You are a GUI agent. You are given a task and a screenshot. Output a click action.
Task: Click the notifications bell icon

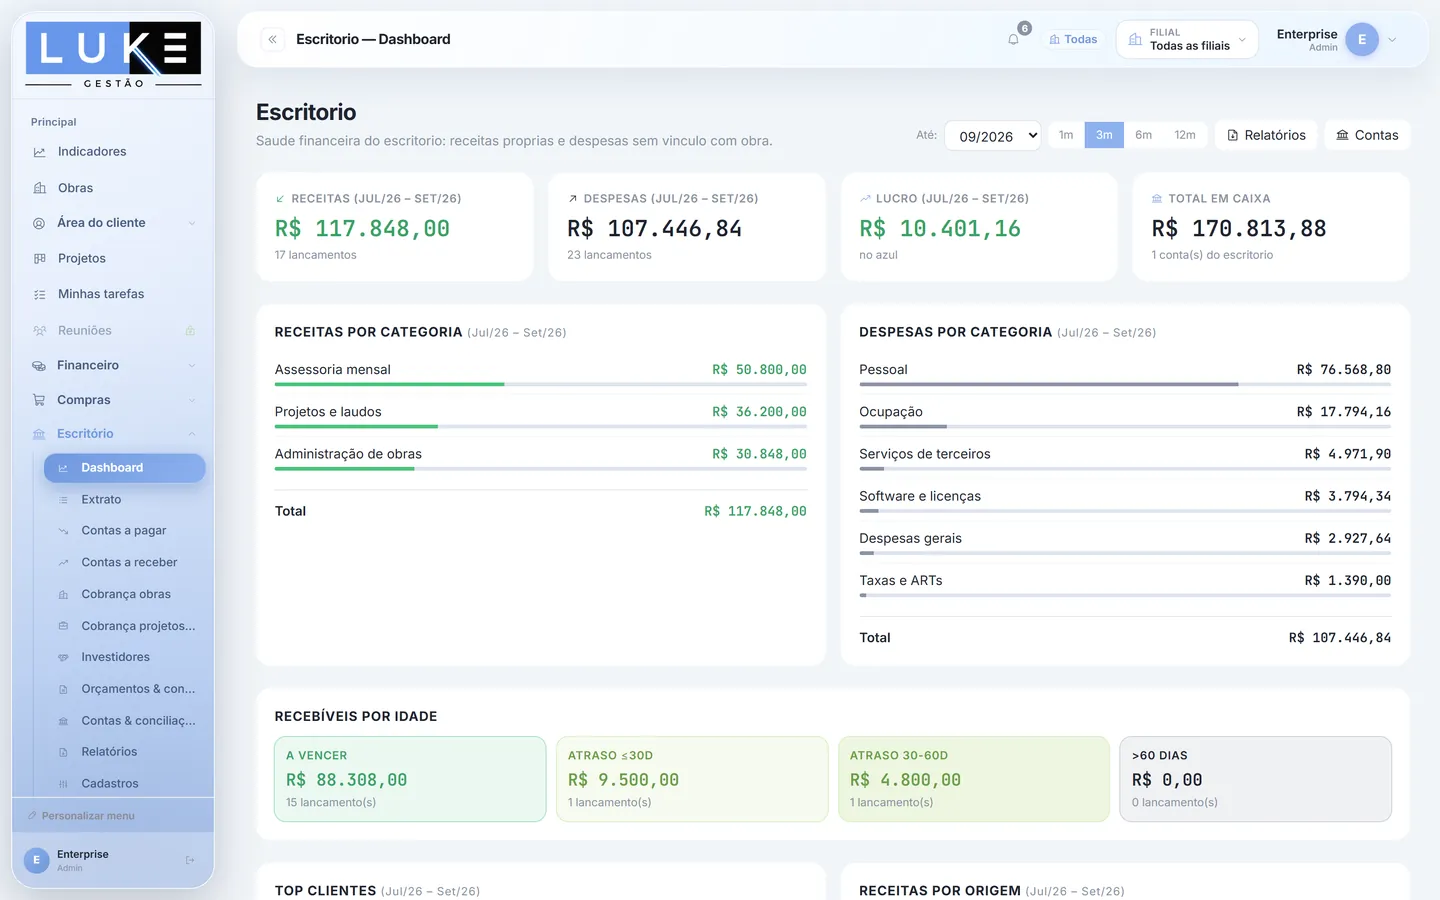point(1013,40)
